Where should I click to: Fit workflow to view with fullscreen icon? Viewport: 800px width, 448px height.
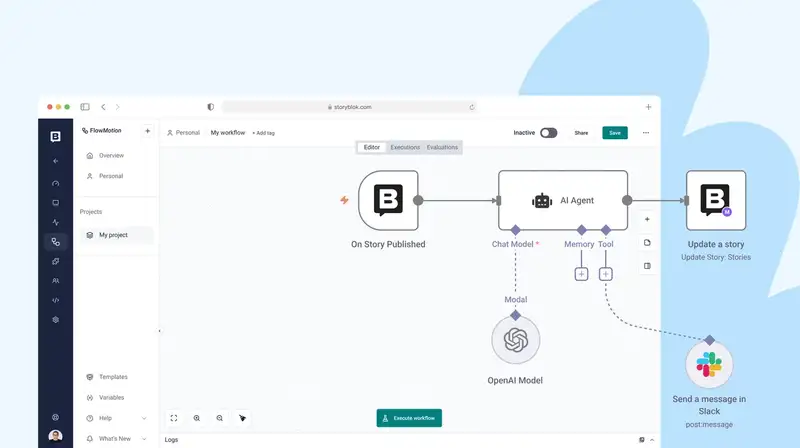click(174, 418)
